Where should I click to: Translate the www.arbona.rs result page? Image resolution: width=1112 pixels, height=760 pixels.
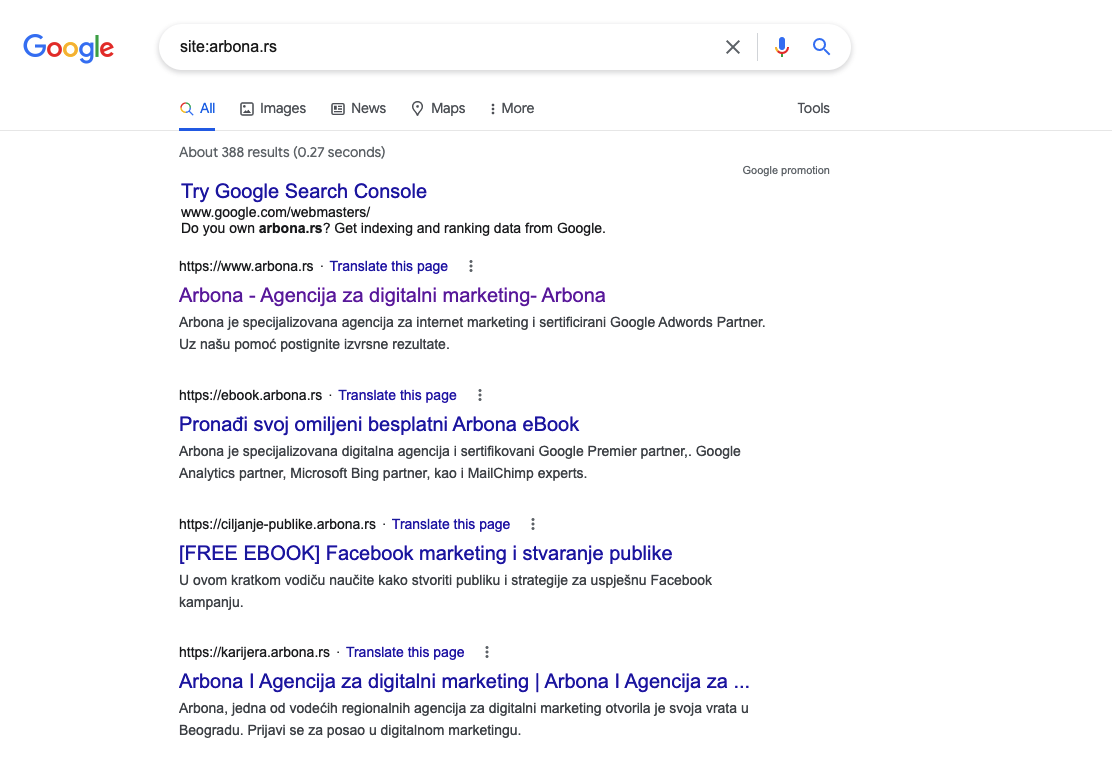pos(389,267)
